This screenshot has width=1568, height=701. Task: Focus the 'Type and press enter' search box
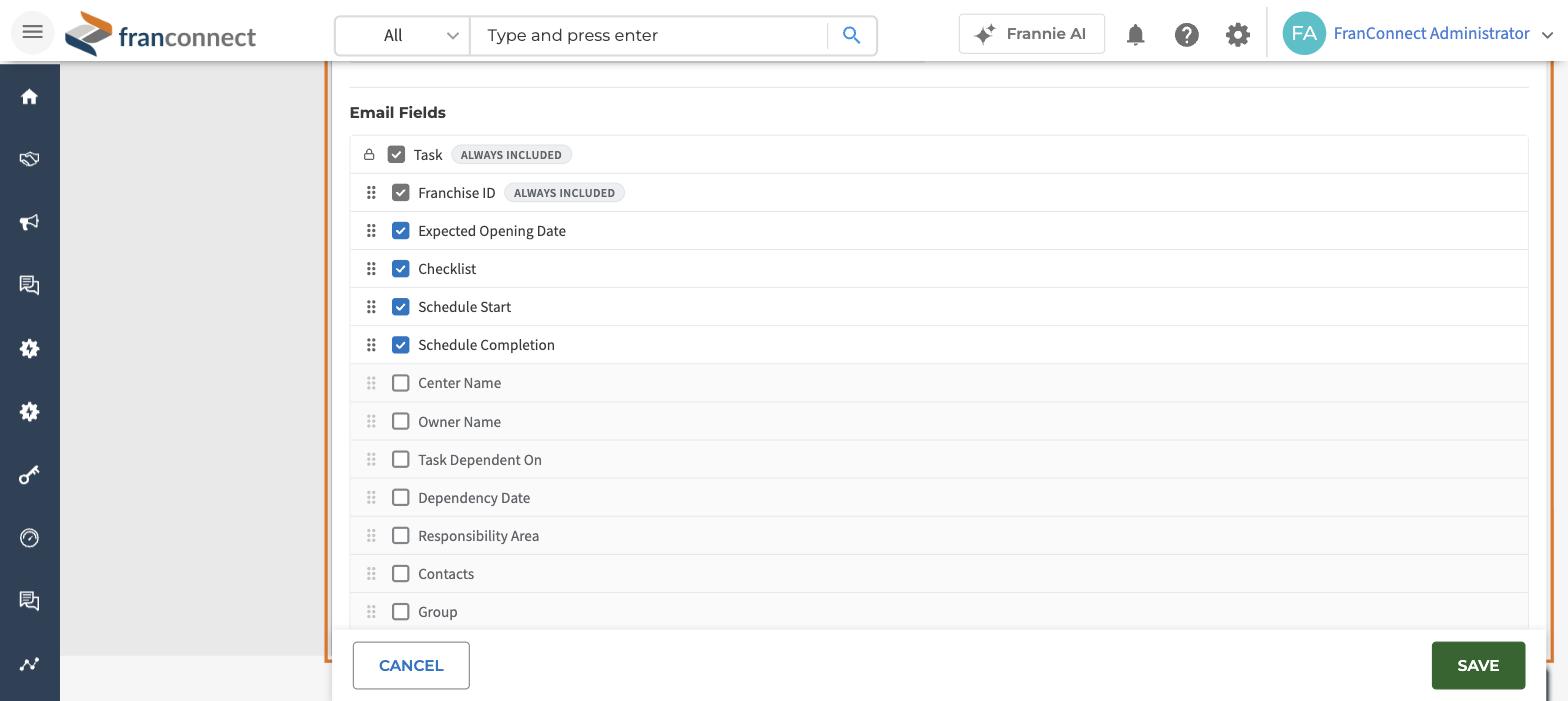tap(650, 35)
